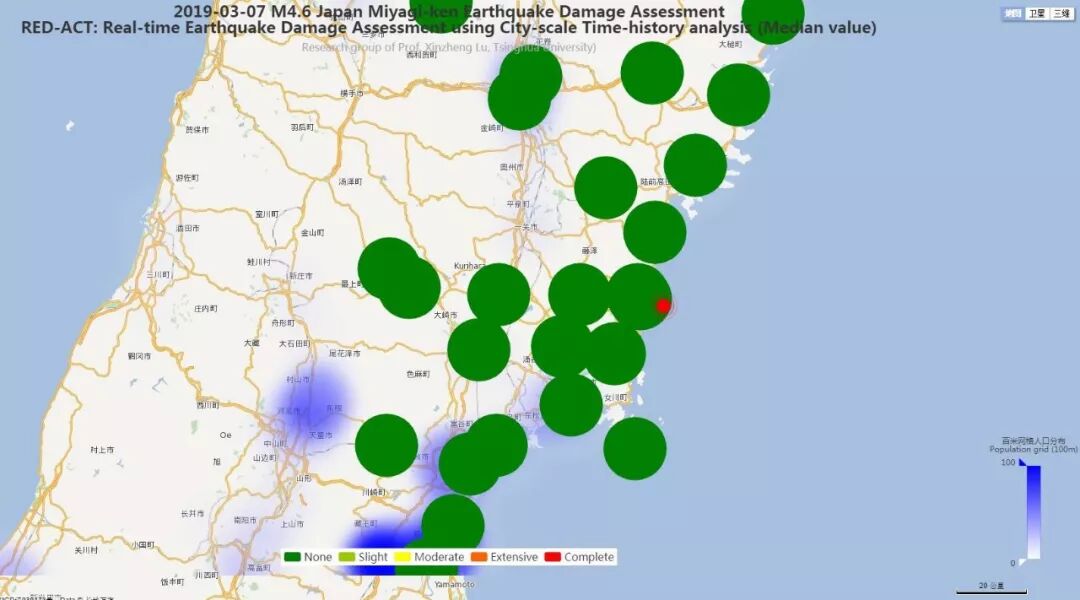Image resolution: width=1080 pixels, height=600 pixels.
Task: Click the upper handle of the population slider at 100
Action: coord(1022,463)
